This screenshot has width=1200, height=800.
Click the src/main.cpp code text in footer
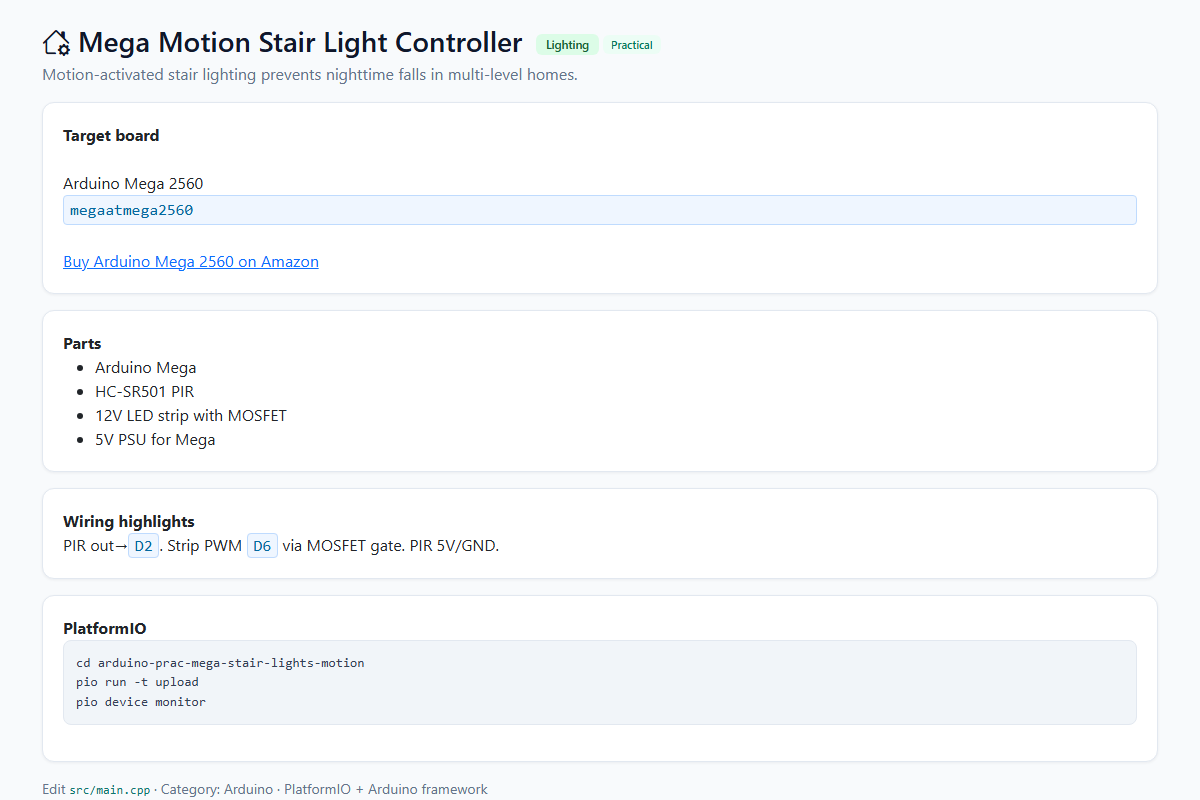click(110, 790)
